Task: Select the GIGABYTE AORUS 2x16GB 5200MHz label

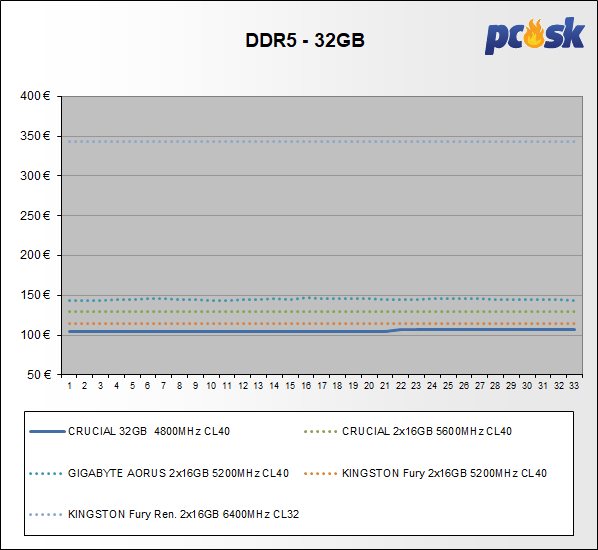Action: pos(178,473)
